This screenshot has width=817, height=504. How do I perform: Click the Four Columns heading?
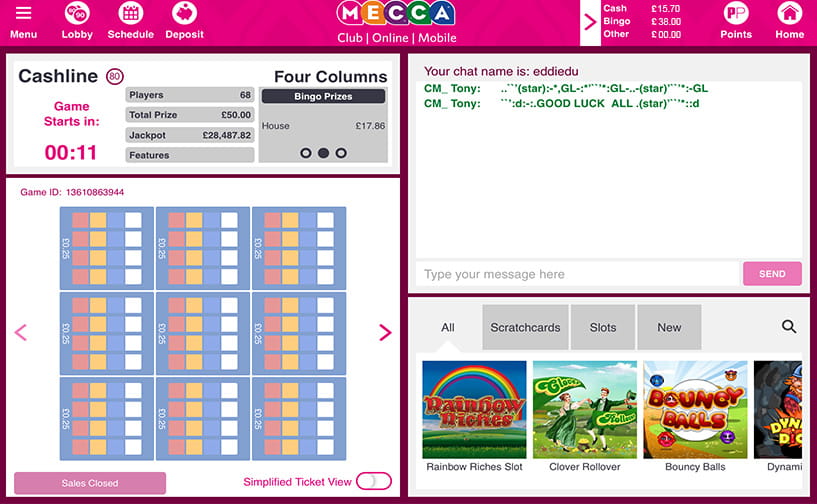330,77
